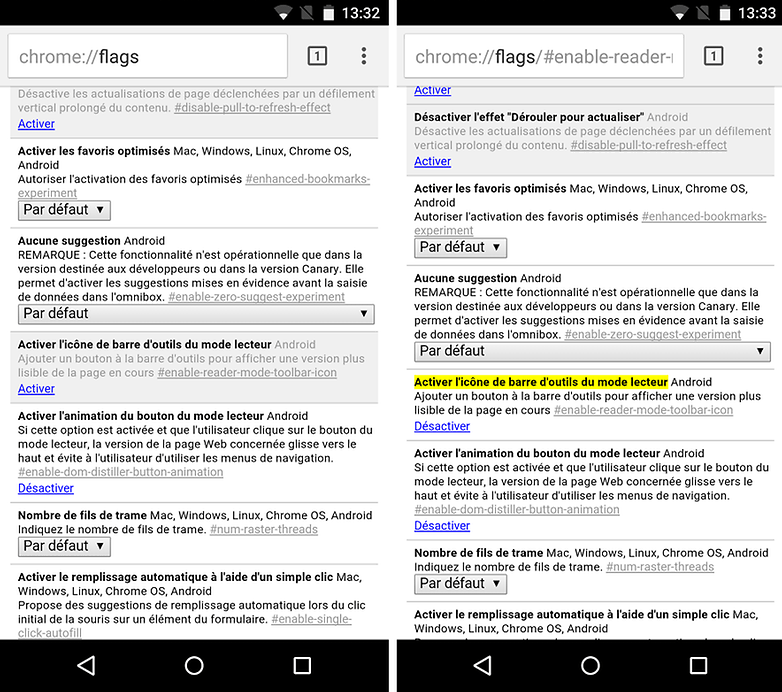Open #enable-reader-mode-toolbar-icon anchor on right phone
The width and height of the screenshot is (782, 692).
pos(643,410)
